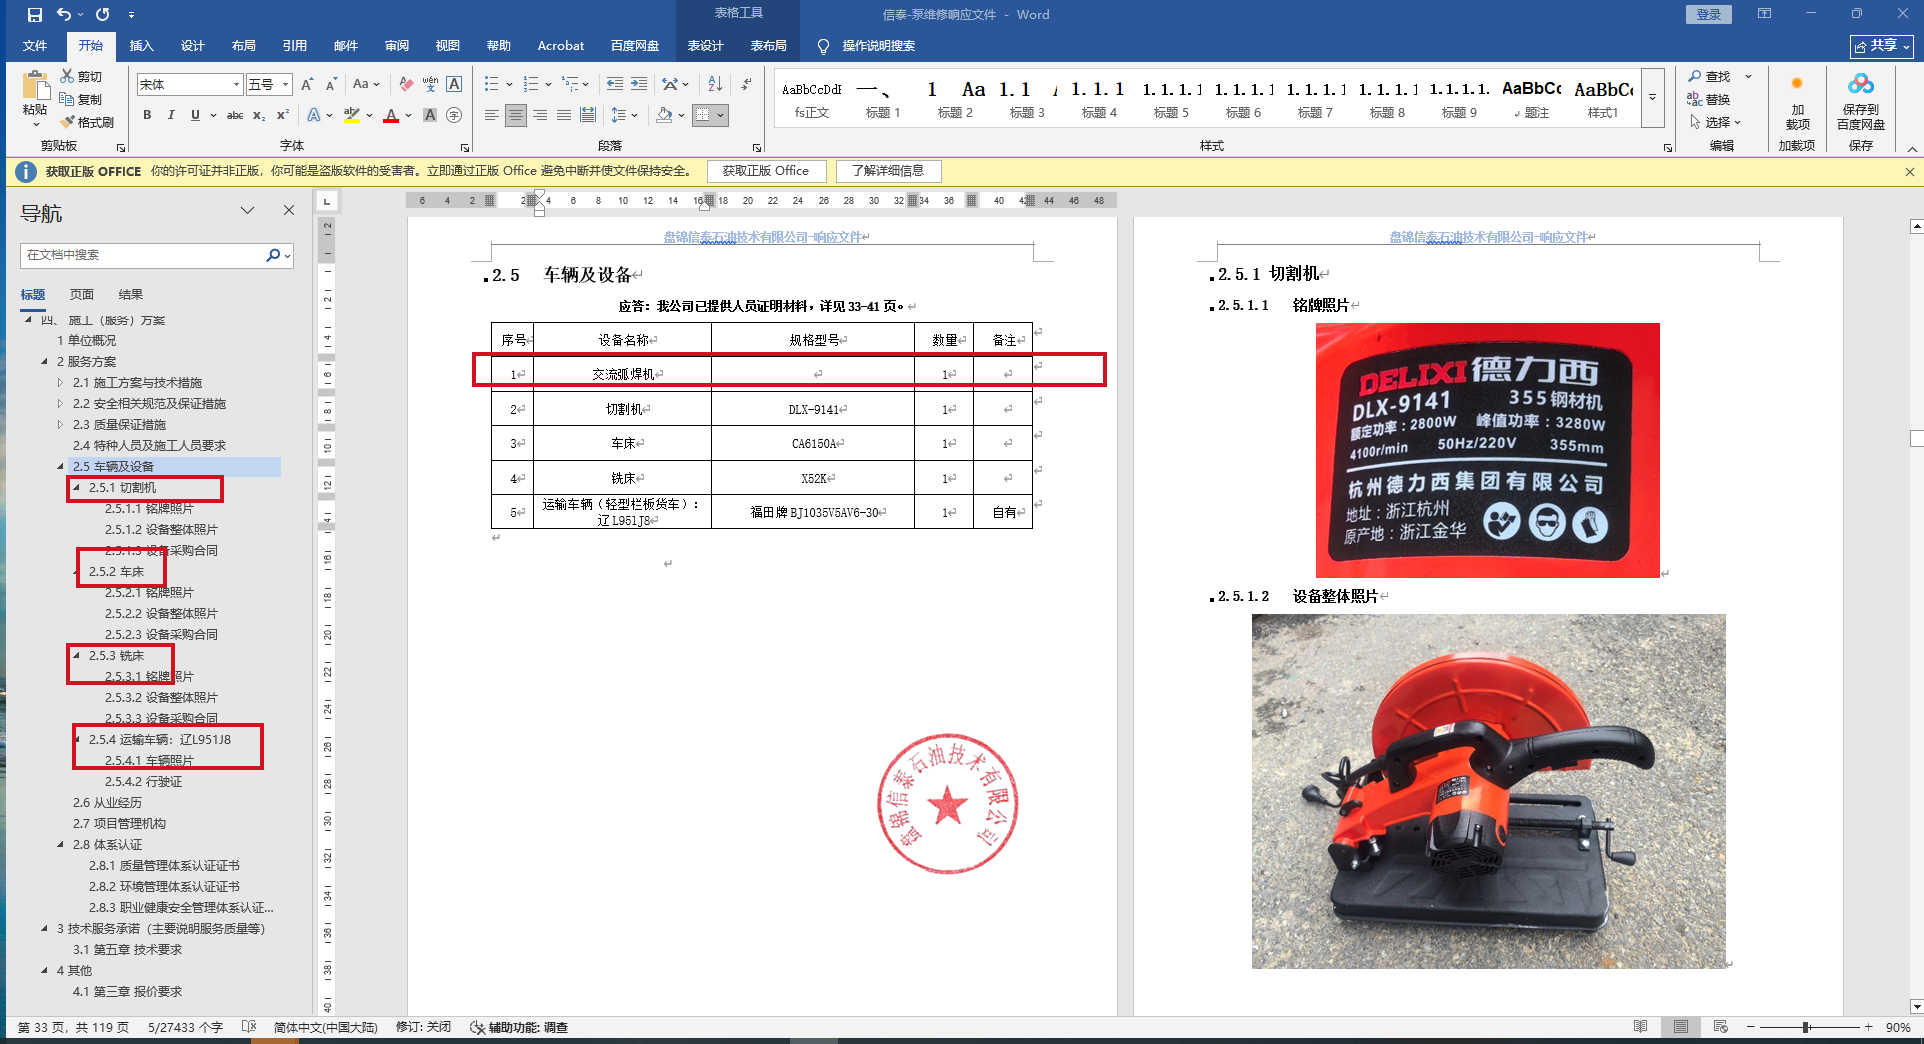Apply character border icon
Image resolution: width=1924 pixels, height=1044 pixels.
click(454, 85)
